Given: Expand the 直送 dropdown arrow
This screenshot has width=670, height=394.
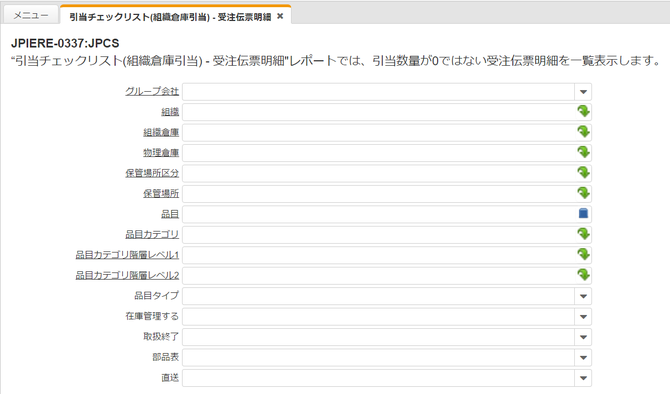Looking at the screenshot, I should [583, 378].
